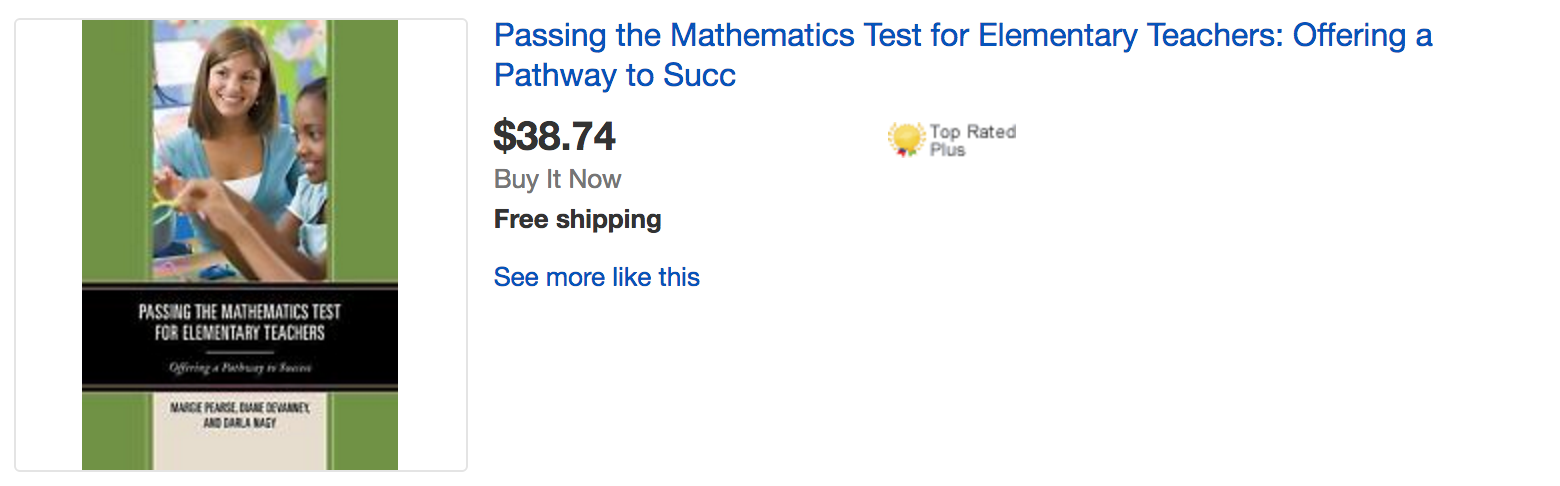Click the author names on the cover
This screenshot has height=486, width=1560.
click(x=240, y=415)
